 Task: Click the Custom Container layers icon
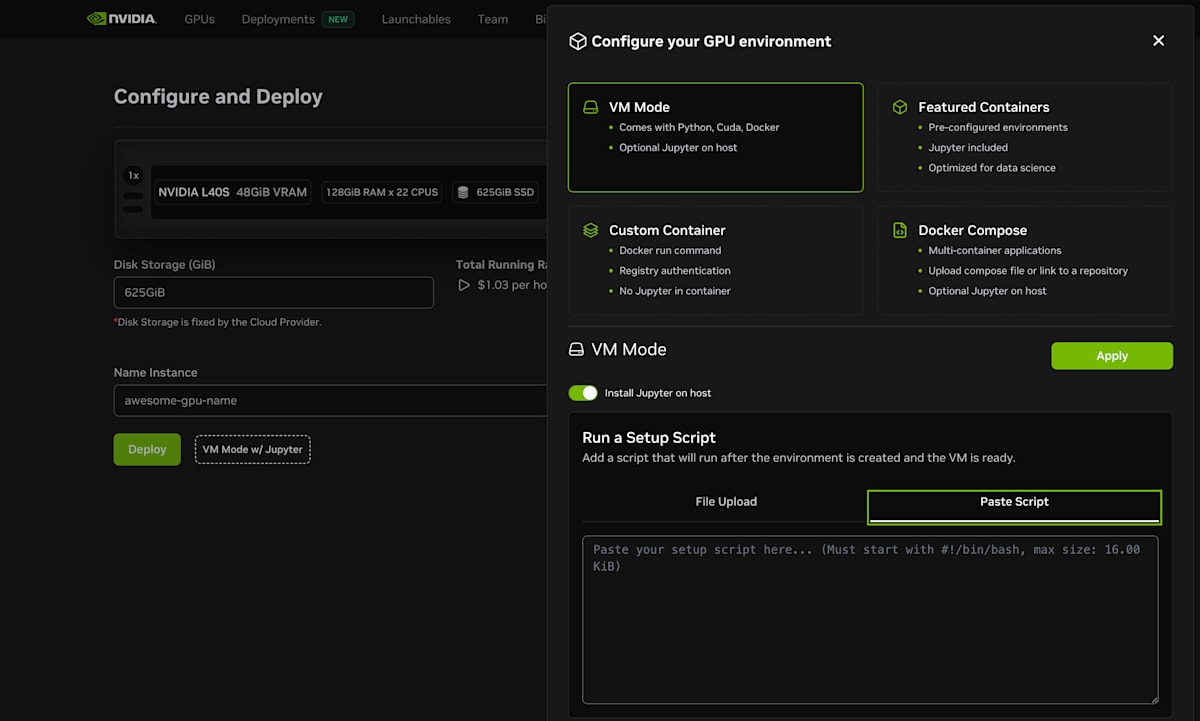click(591, 230)
